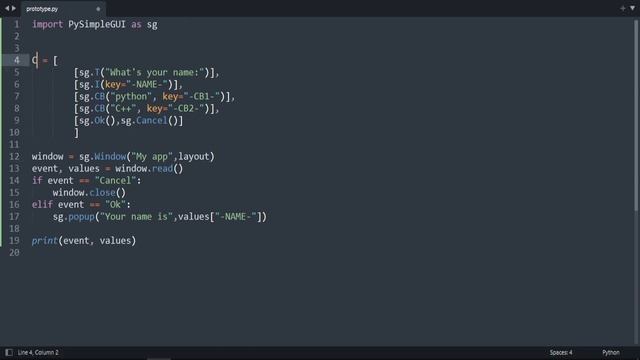The height and width of the screenshot is (360, 640).
Task: Click 'read' in window.read()
Action: pyautogui.click(x=162, y=169)
